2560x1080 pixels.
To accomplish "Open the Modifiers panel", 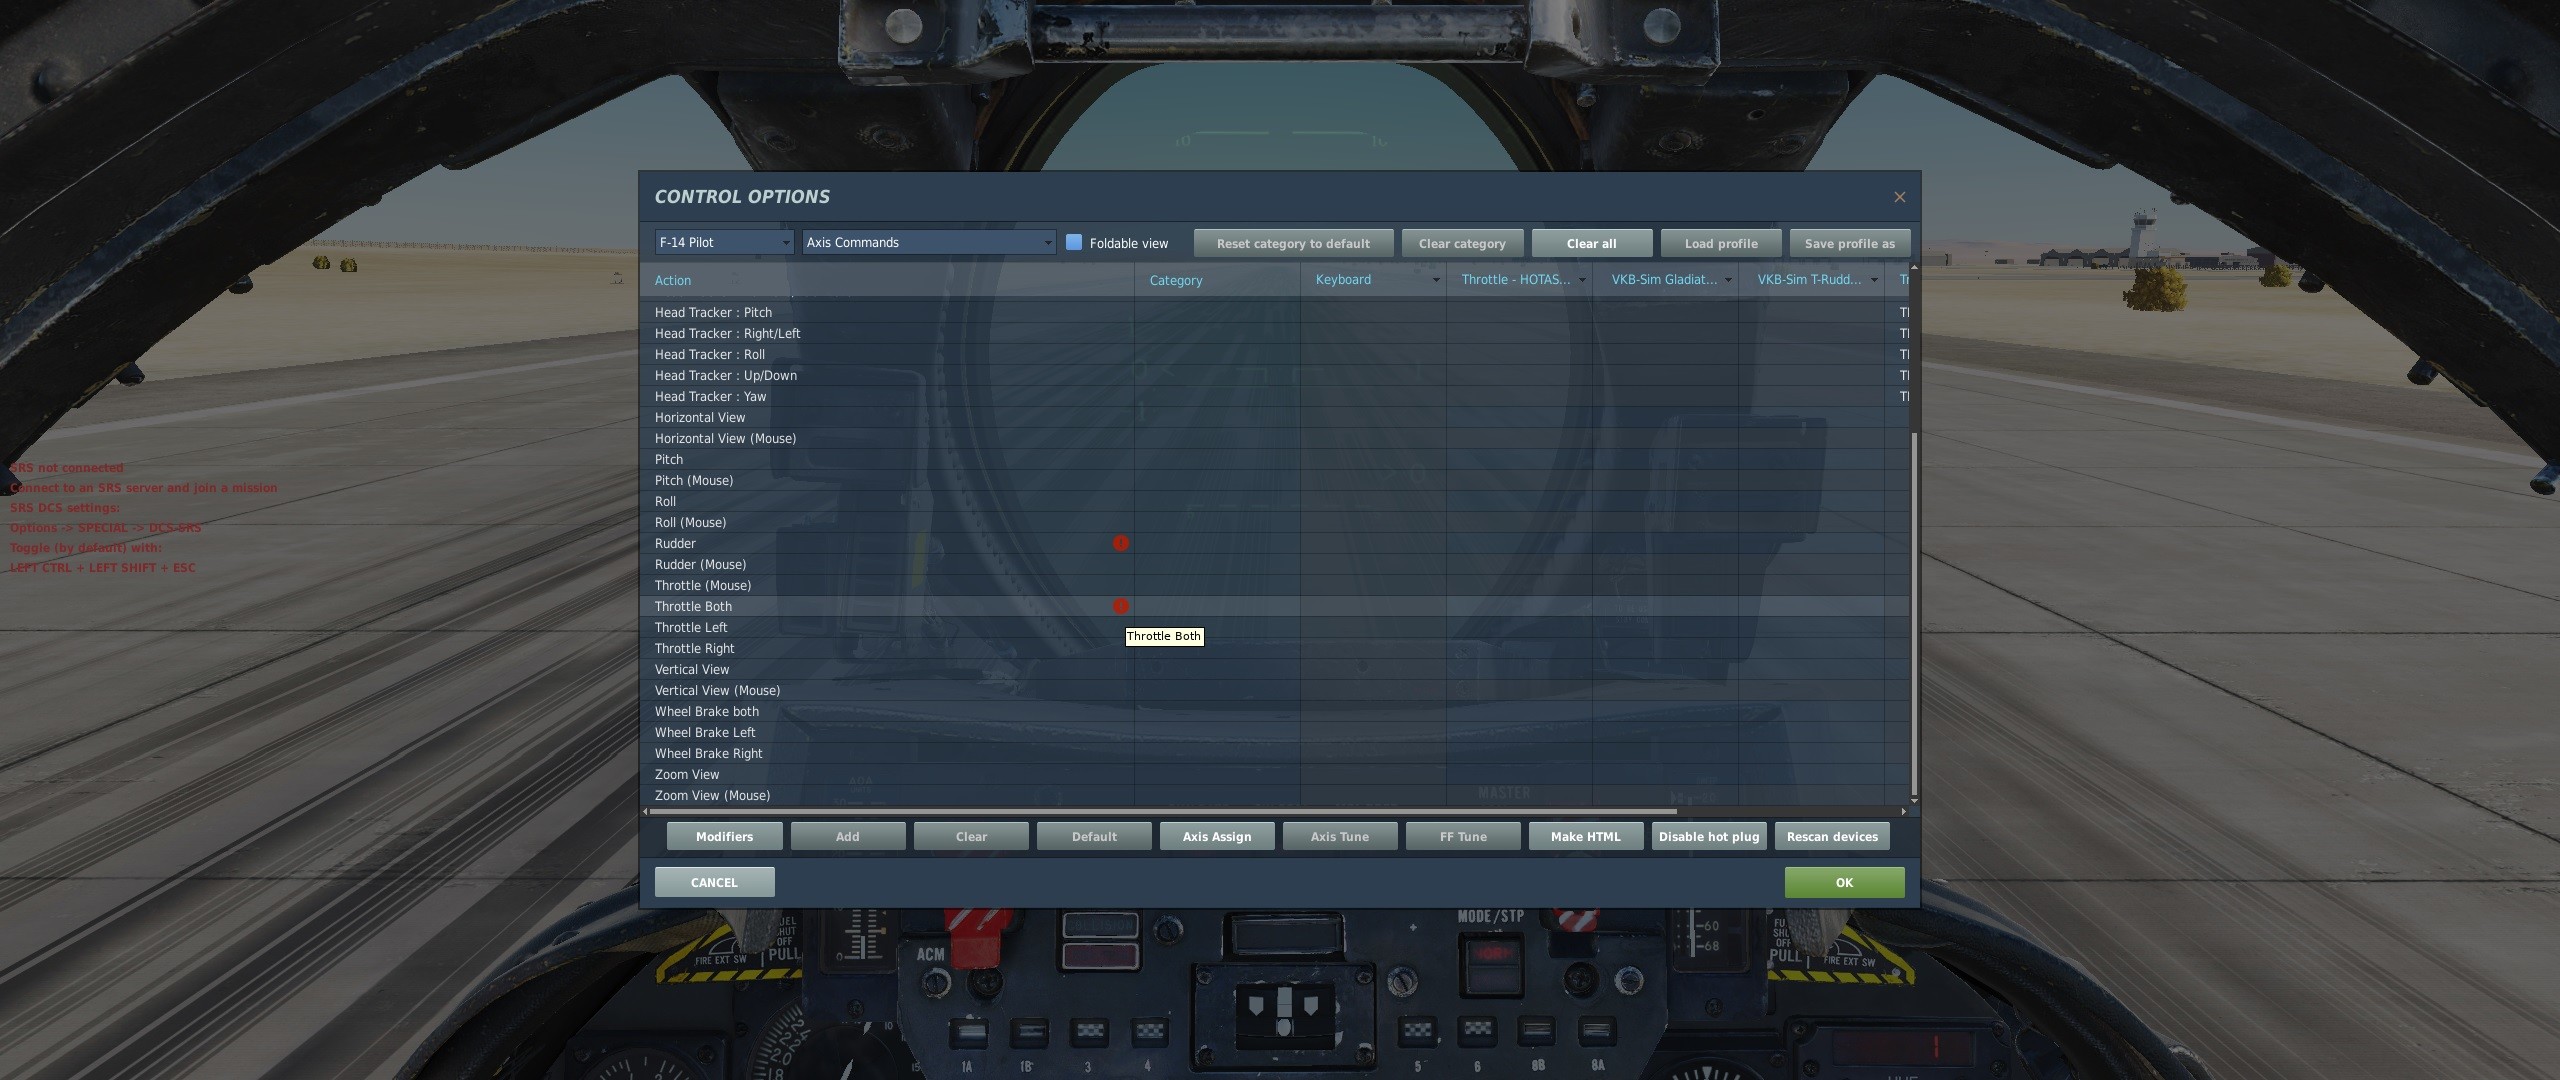I will click(x=724, y=836).
